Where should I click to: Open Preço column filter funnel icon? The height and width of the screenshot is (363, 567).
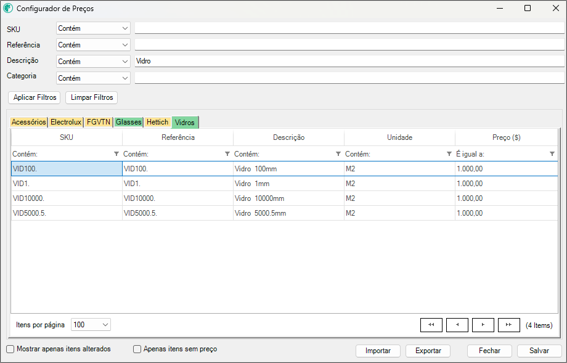tap(552, 154)
